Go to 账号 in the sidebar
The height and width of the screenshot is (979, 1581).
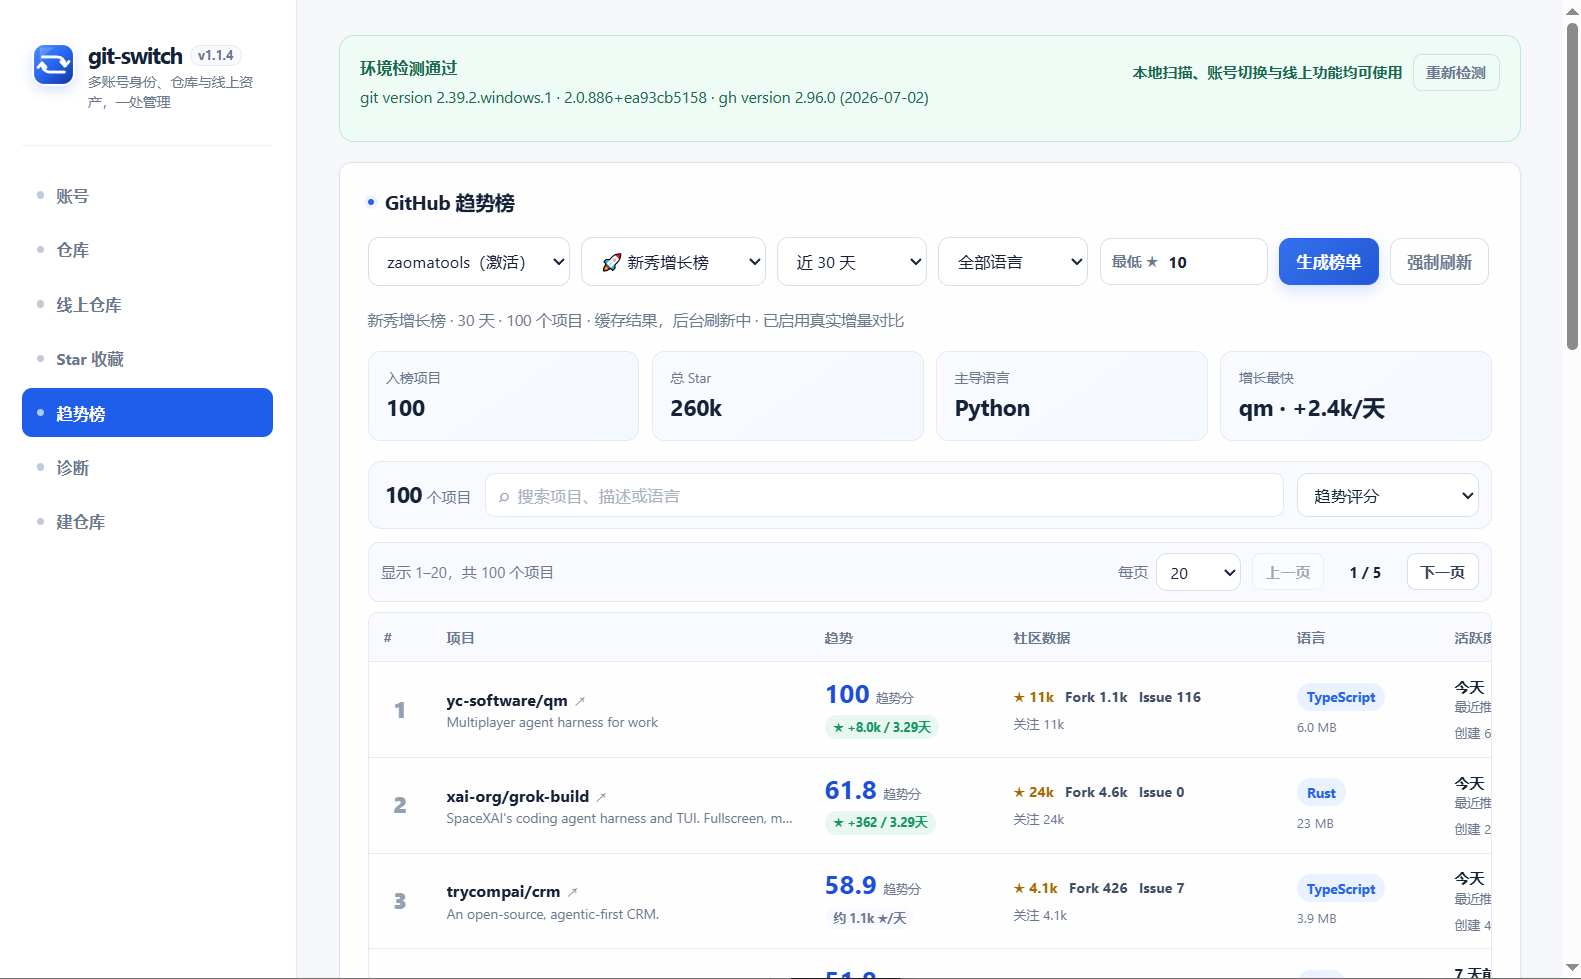(147, 196)
